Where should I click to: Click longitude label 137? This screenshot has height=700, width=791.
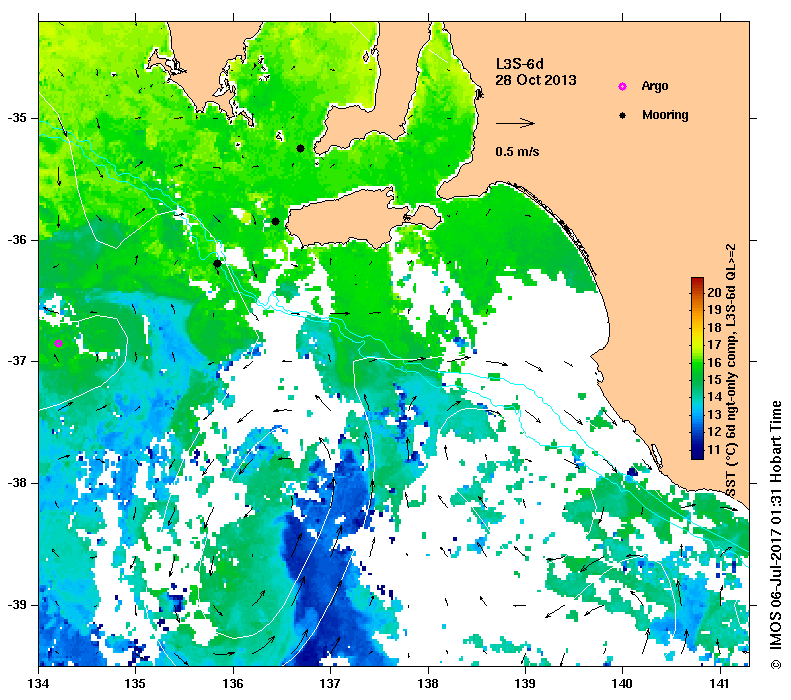[x=330, y=683]
